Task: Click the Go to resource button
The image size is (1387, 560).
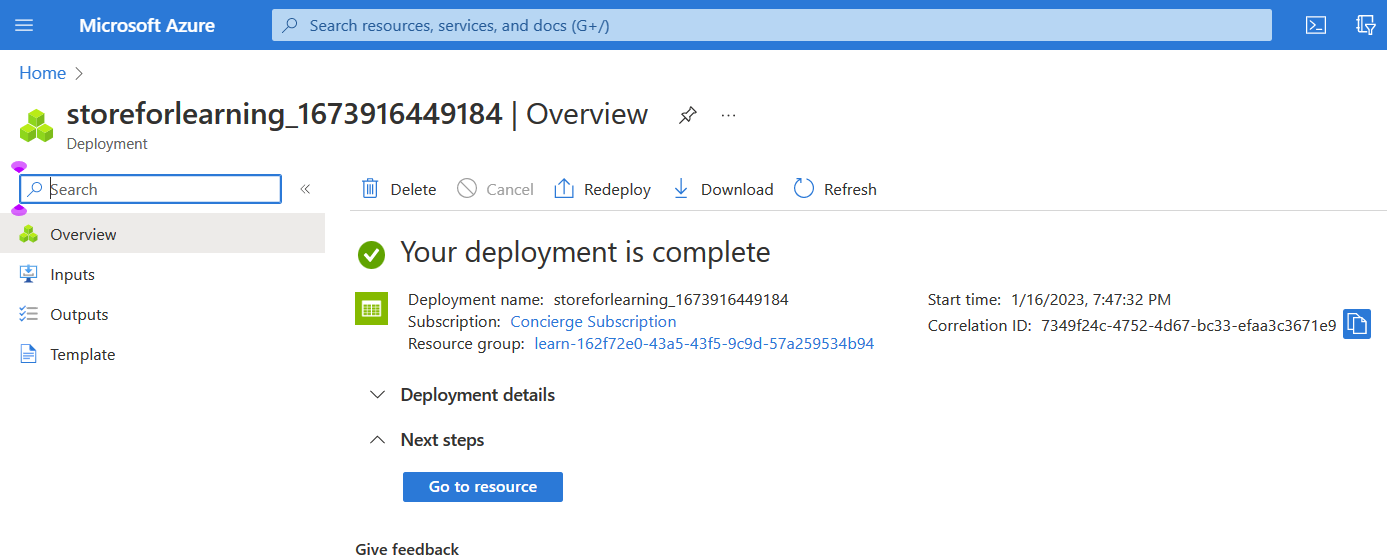Action: [483, 487]
